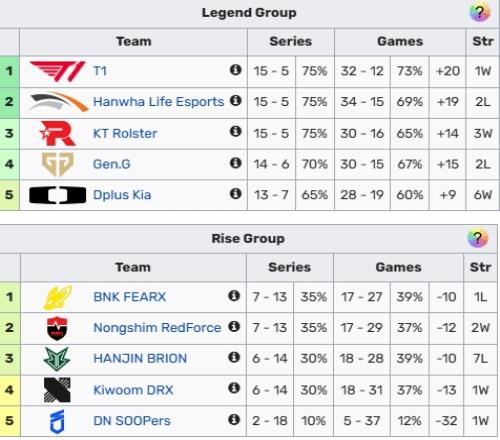The height and width of the screenshot is (440, 500).
Task: Go to the Gen.G team page
Action: click(x=111, y=164)
